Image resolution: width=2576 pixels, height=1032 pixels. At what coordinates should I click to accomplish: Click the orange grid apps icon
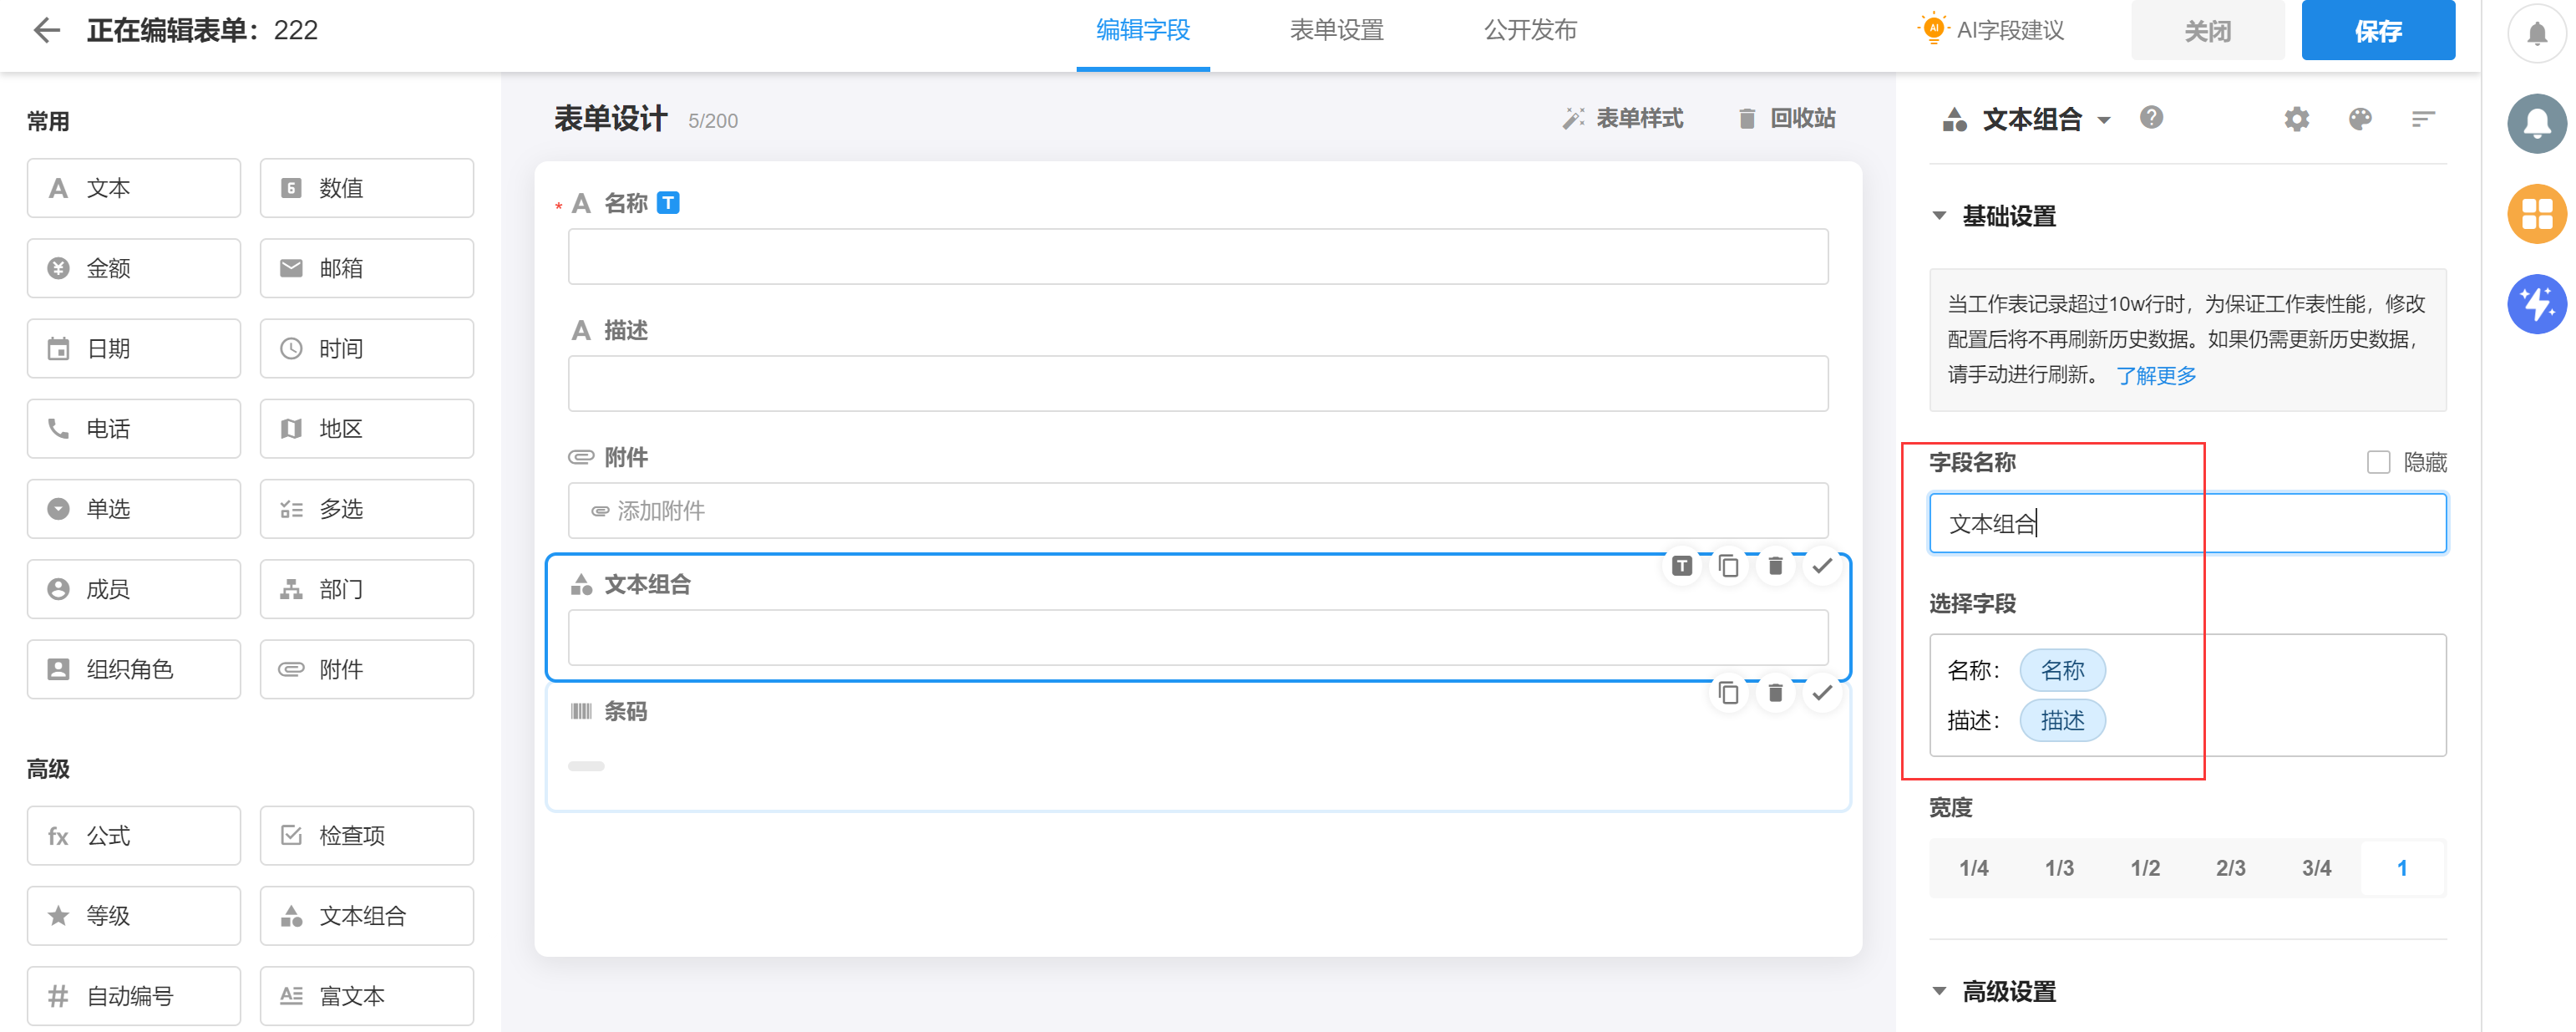pyautogui.click(x=2536, y=214)
